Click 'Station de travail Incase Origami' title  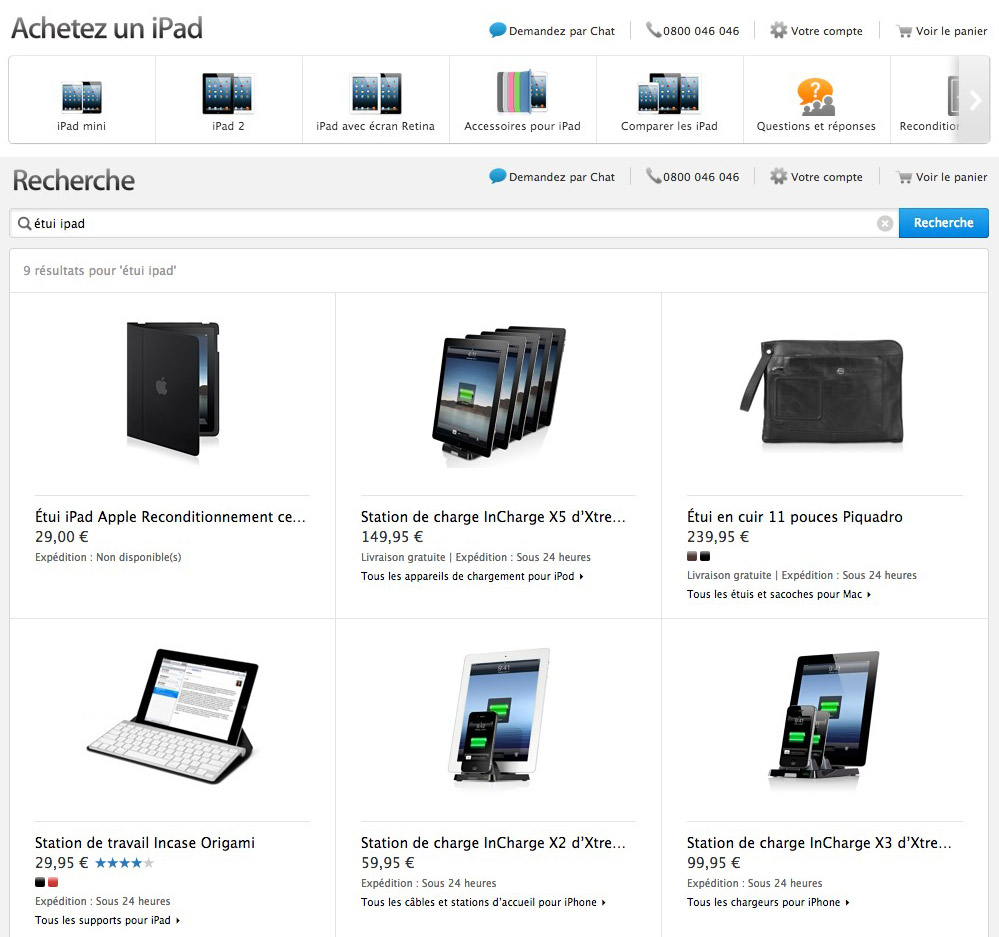click(145, 843)
